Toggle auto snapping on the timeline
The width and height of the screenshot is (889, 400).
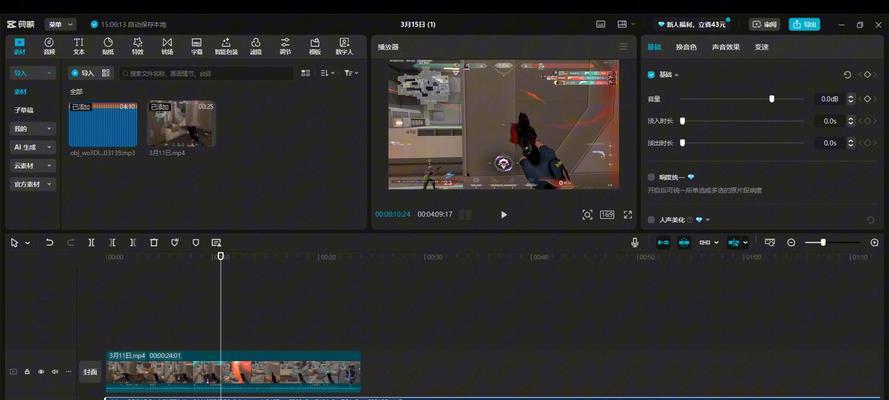[684, 242]
